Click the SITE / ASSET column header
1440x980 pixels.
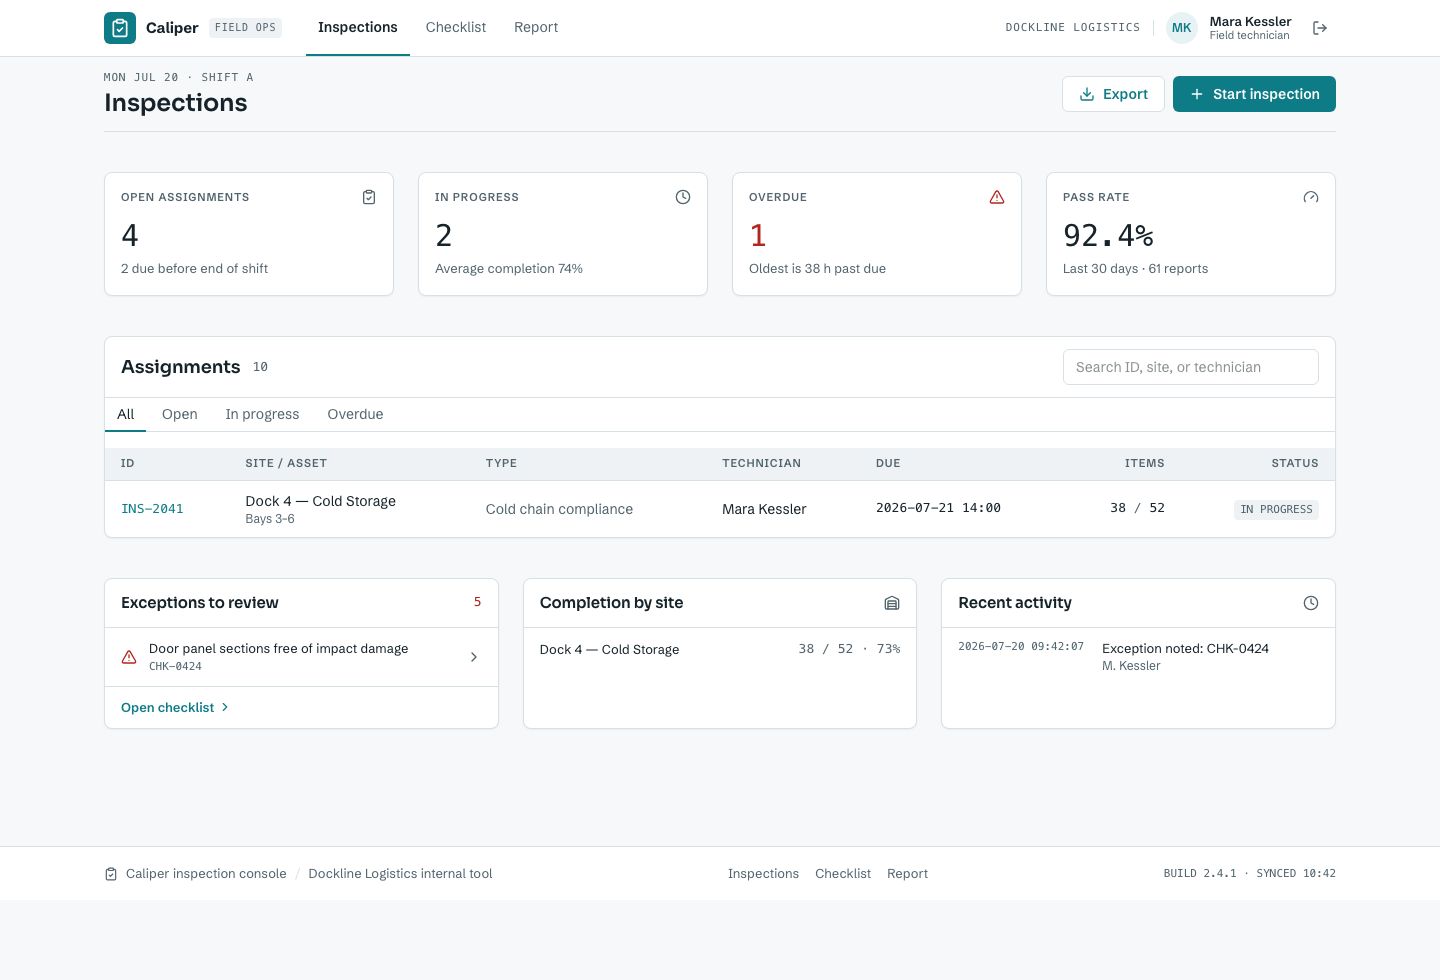[286, 463]
